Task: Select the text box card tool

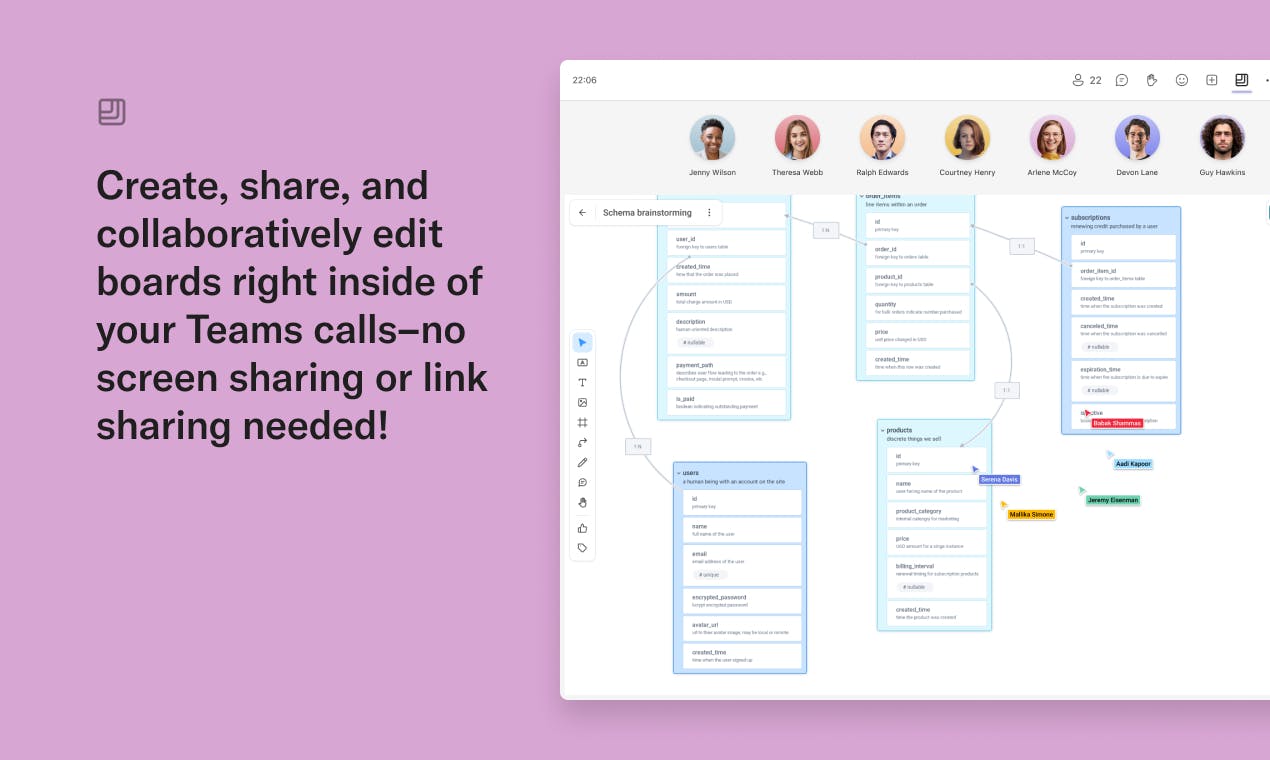Action: pyautogui.click(x=582, y=363)
